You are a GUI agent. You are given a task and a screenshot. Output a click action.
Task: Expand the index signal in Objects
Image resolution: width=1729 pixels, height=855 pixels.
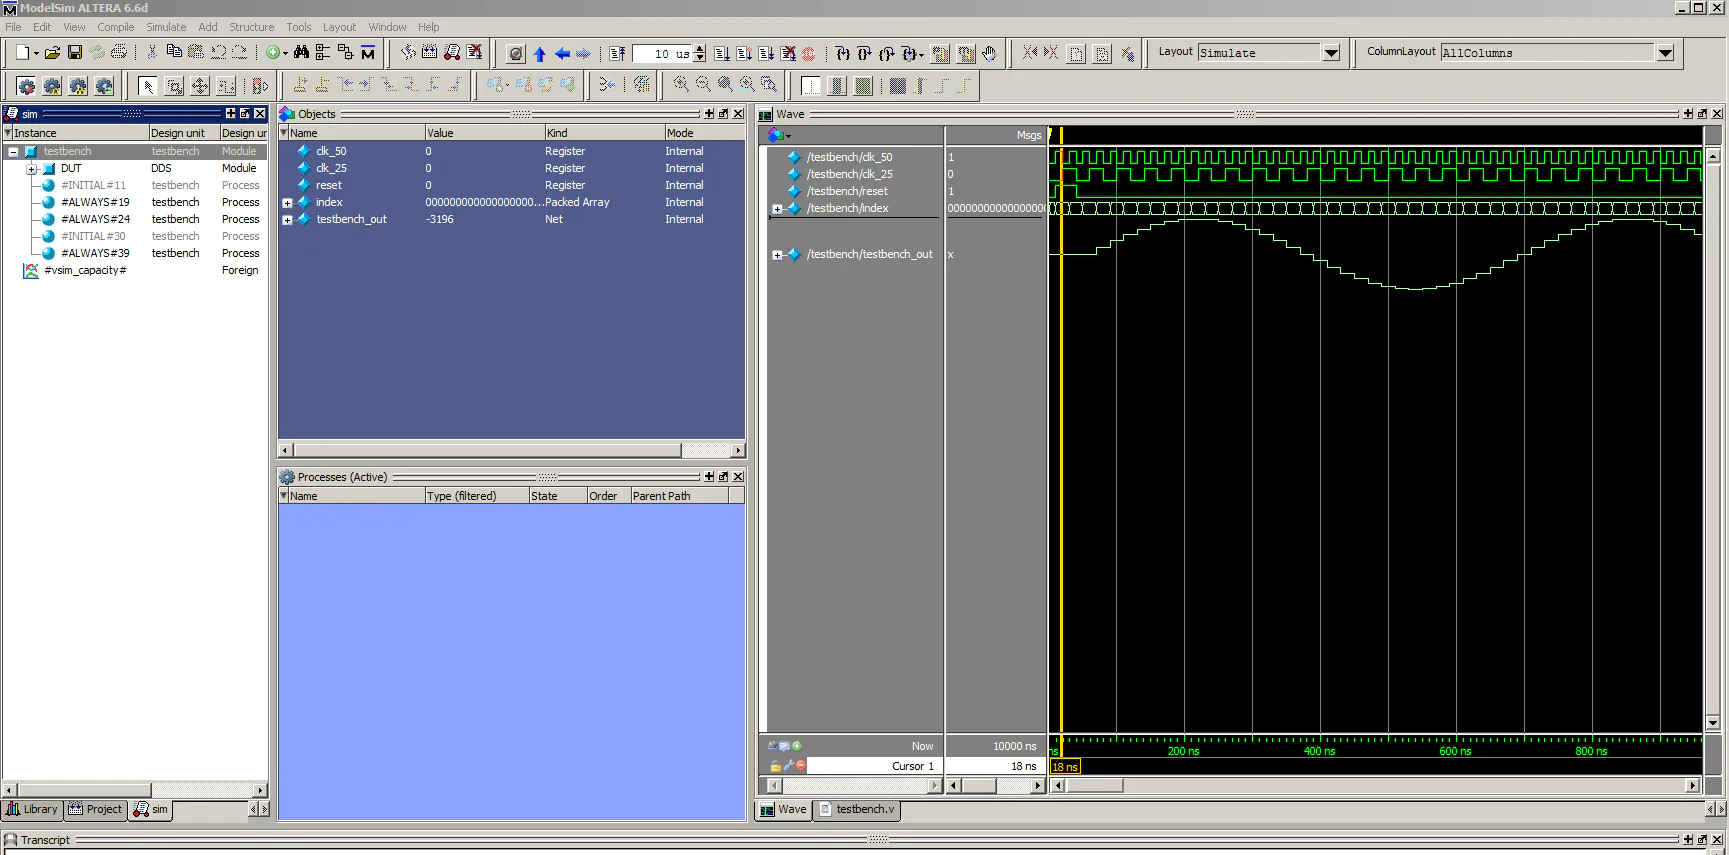[288, 203]
